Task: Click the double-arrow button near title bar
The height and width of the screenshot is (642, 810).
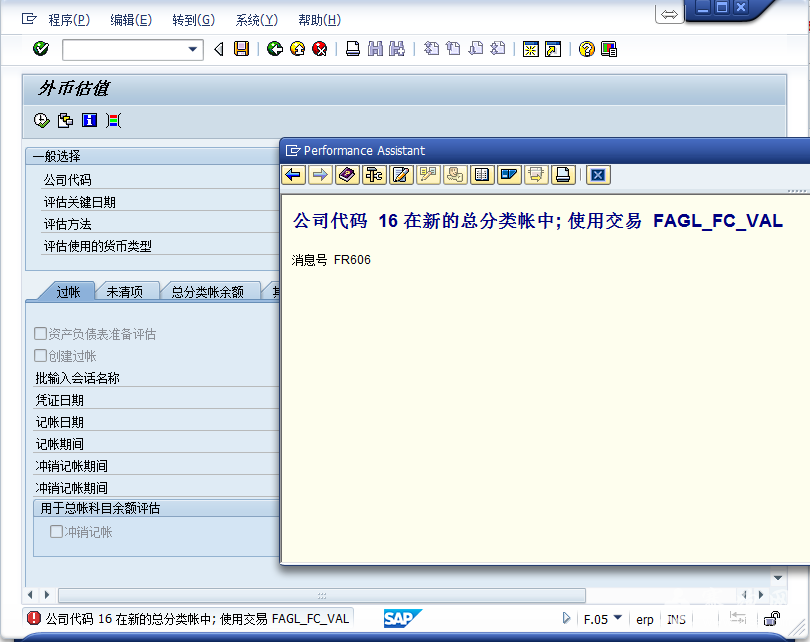Action: (669, 14)
